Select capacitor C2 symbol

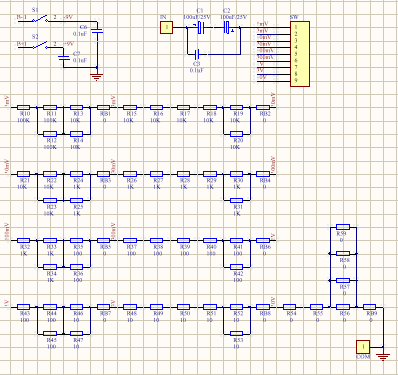(x=227, y=28)
